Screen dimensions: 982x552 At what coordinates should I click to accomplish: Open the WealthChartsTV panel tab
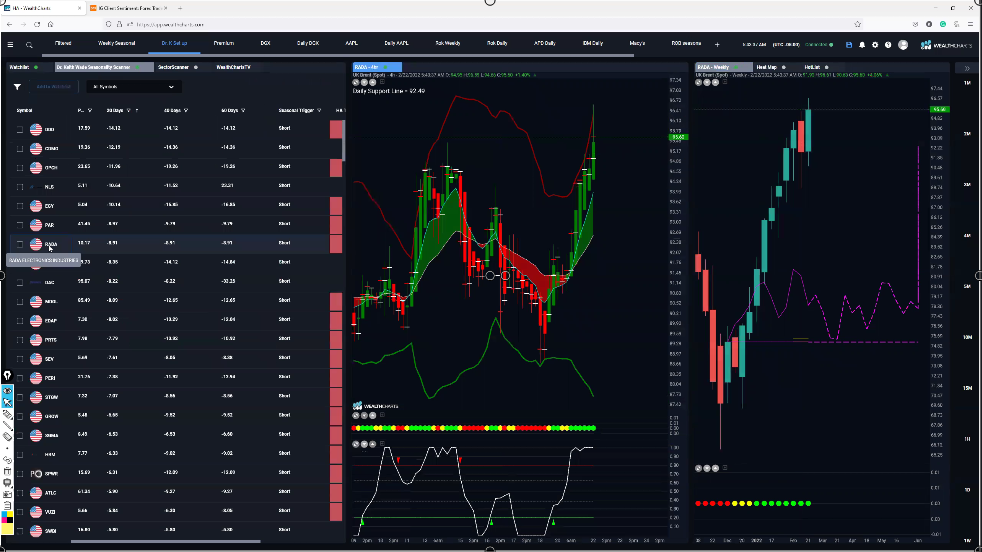tap(234, 67)
